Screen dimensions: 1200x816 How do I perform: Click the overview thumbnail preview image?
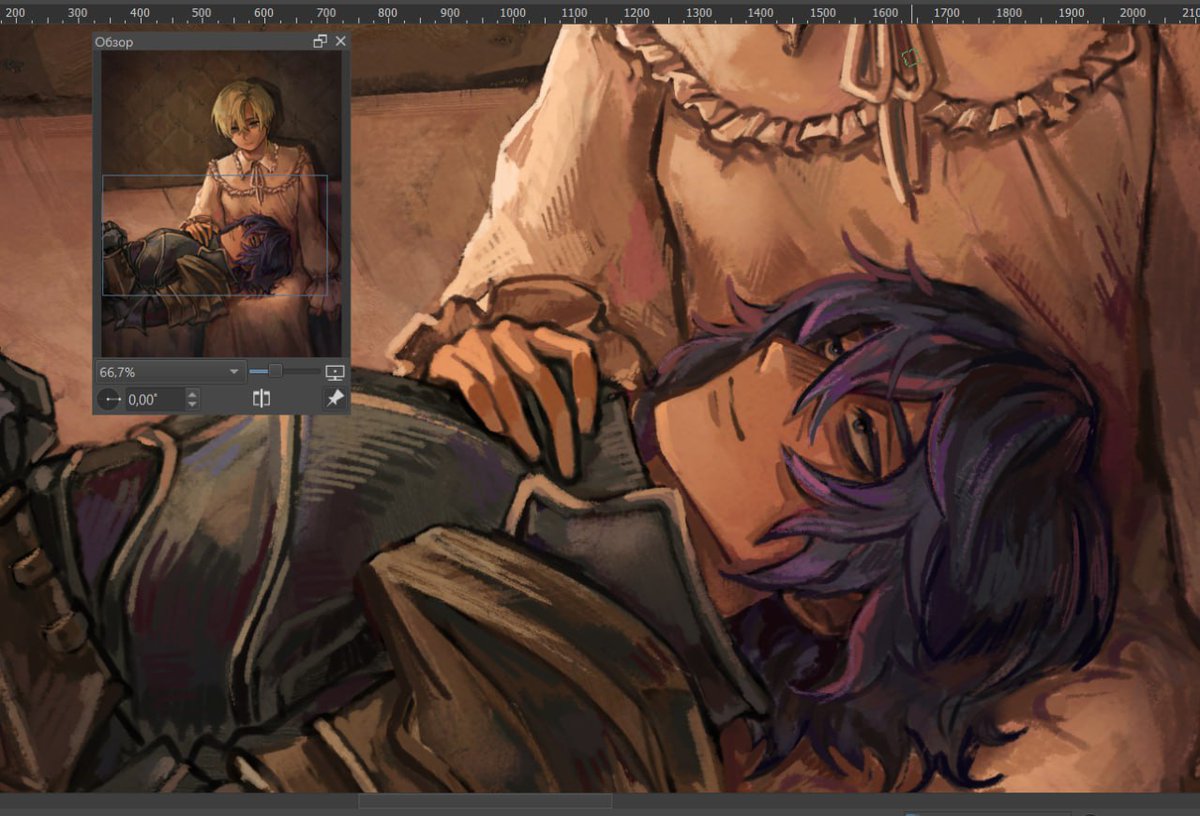(x=221, y=205)
